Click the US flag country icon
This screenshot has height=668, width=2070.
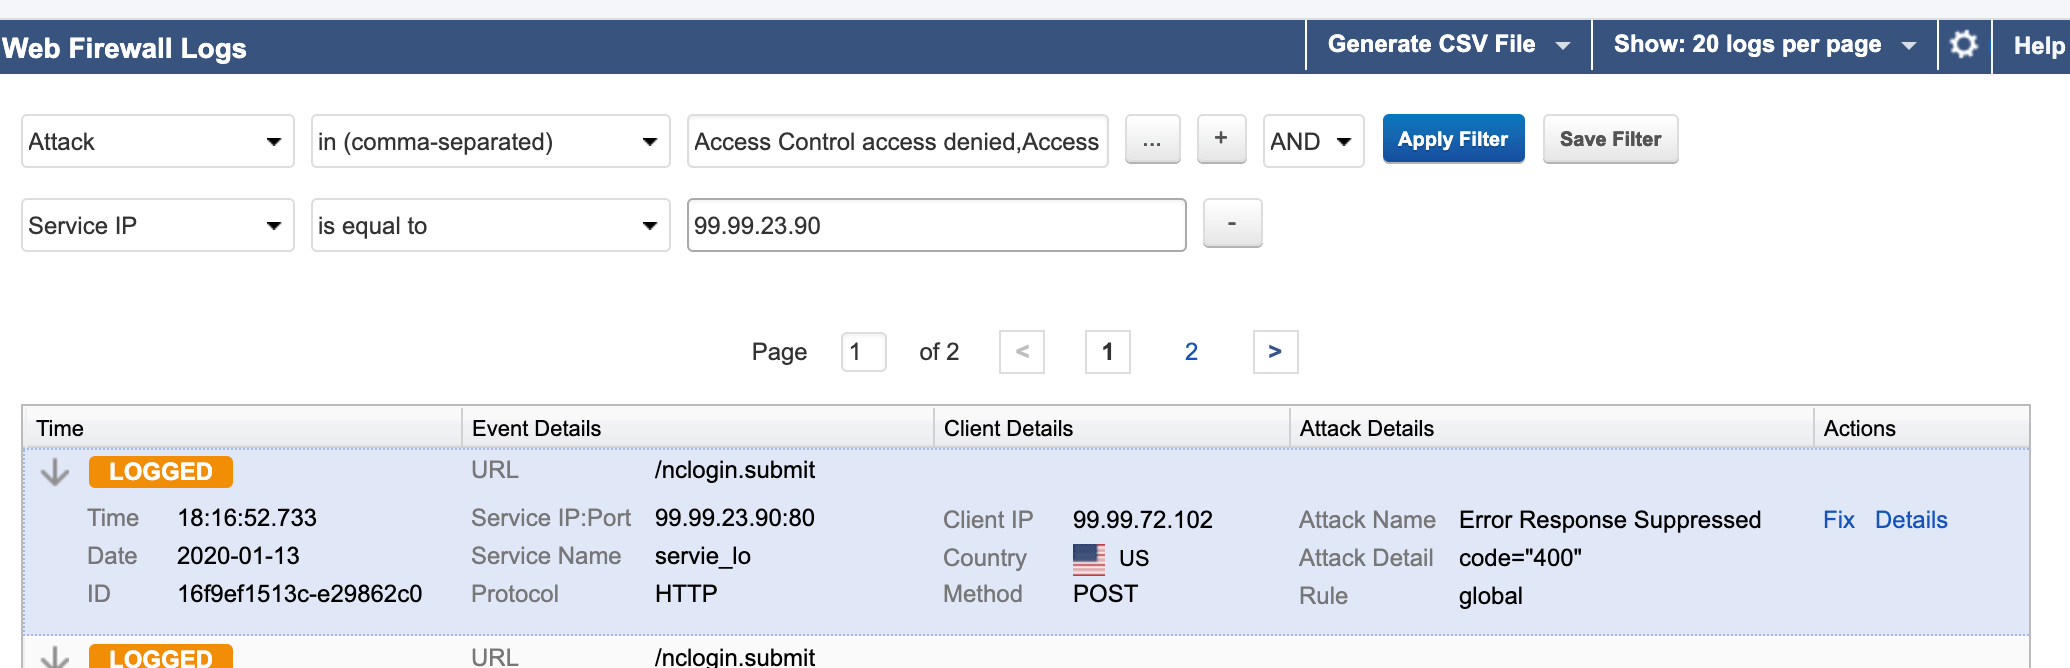coord(1088,558)
